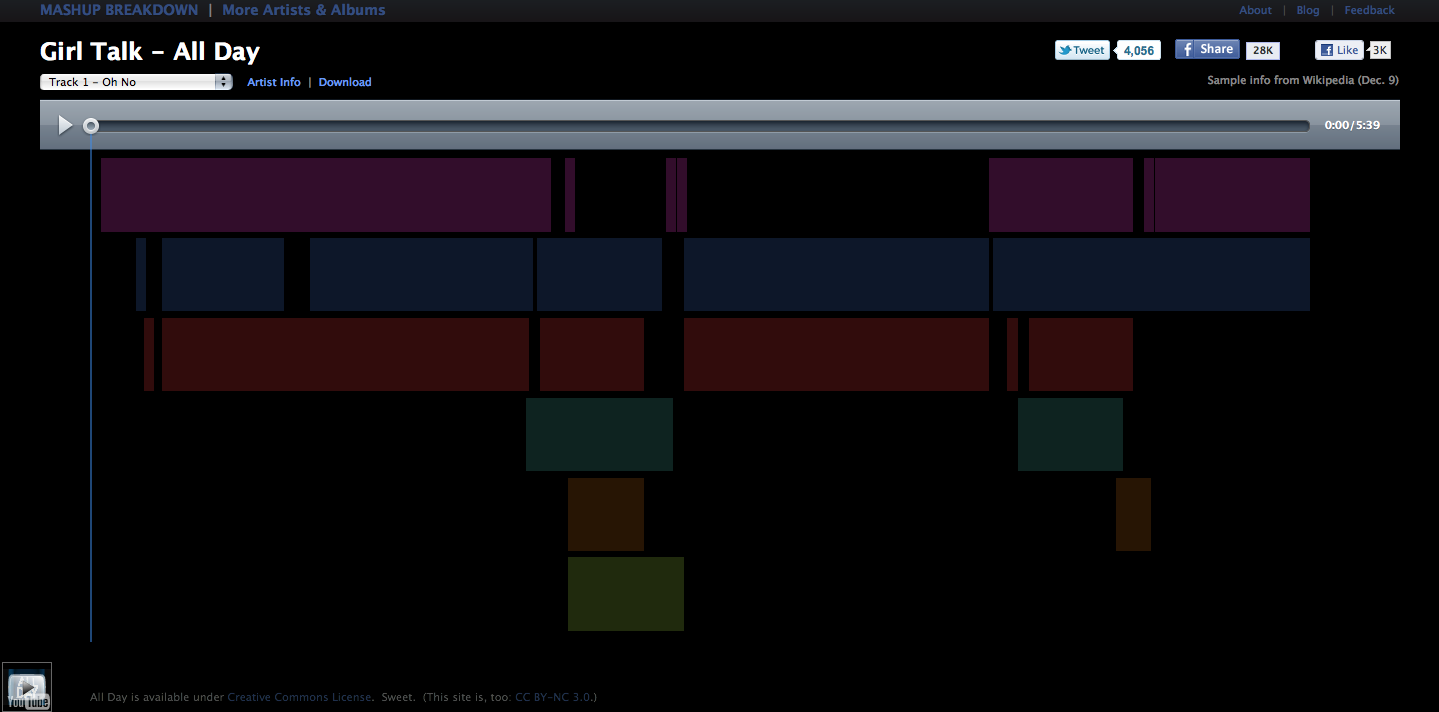The width and height of the screenshot is (1439, 712).
Task: Click the tweet count 4,056
Action: [1139, 50]
